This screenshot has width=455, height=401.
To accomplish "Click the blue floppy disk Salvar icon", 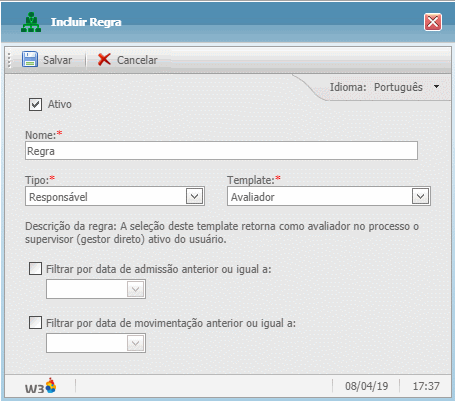I will click(30, 60).
